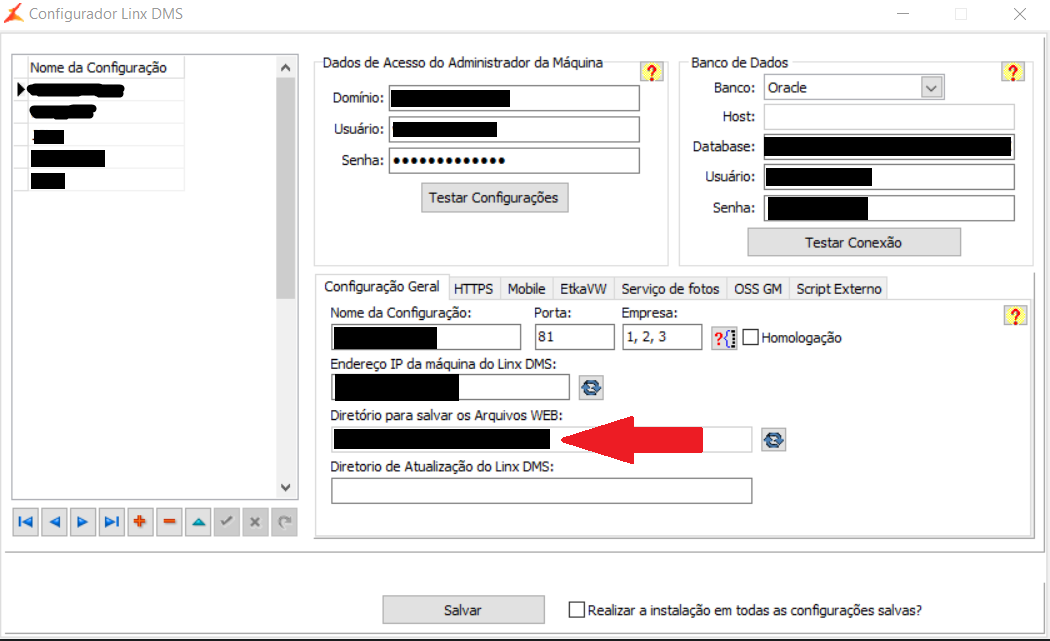Viewport: 1050px width, 641px height.
Task: Click Nome da Configuração column header
Action: click(106, 68)
